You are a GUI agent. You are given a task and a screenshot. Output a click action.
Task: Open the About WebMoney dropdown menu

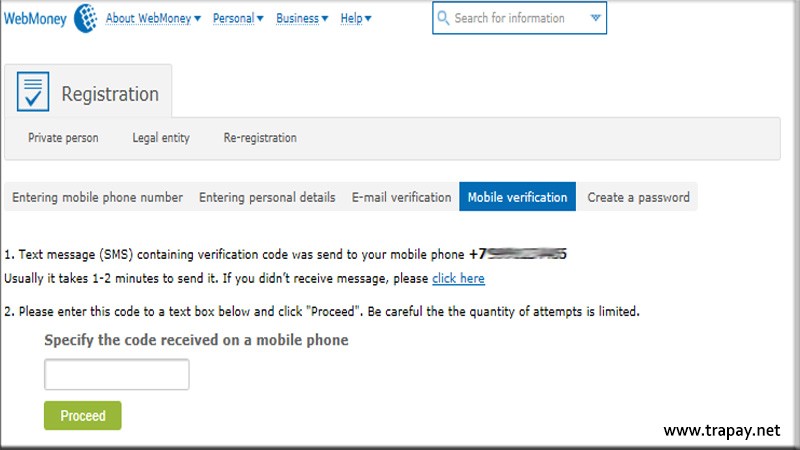(x=153, y=18)
